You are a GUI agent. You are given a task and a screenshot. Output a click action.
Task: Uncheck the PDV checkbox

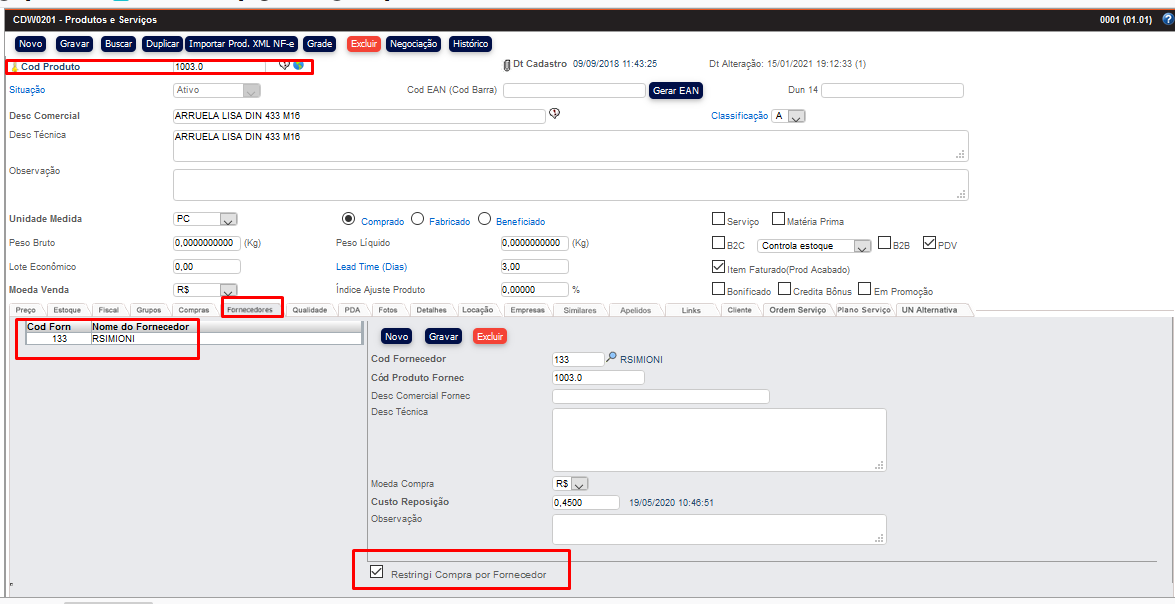pos(929,243)
